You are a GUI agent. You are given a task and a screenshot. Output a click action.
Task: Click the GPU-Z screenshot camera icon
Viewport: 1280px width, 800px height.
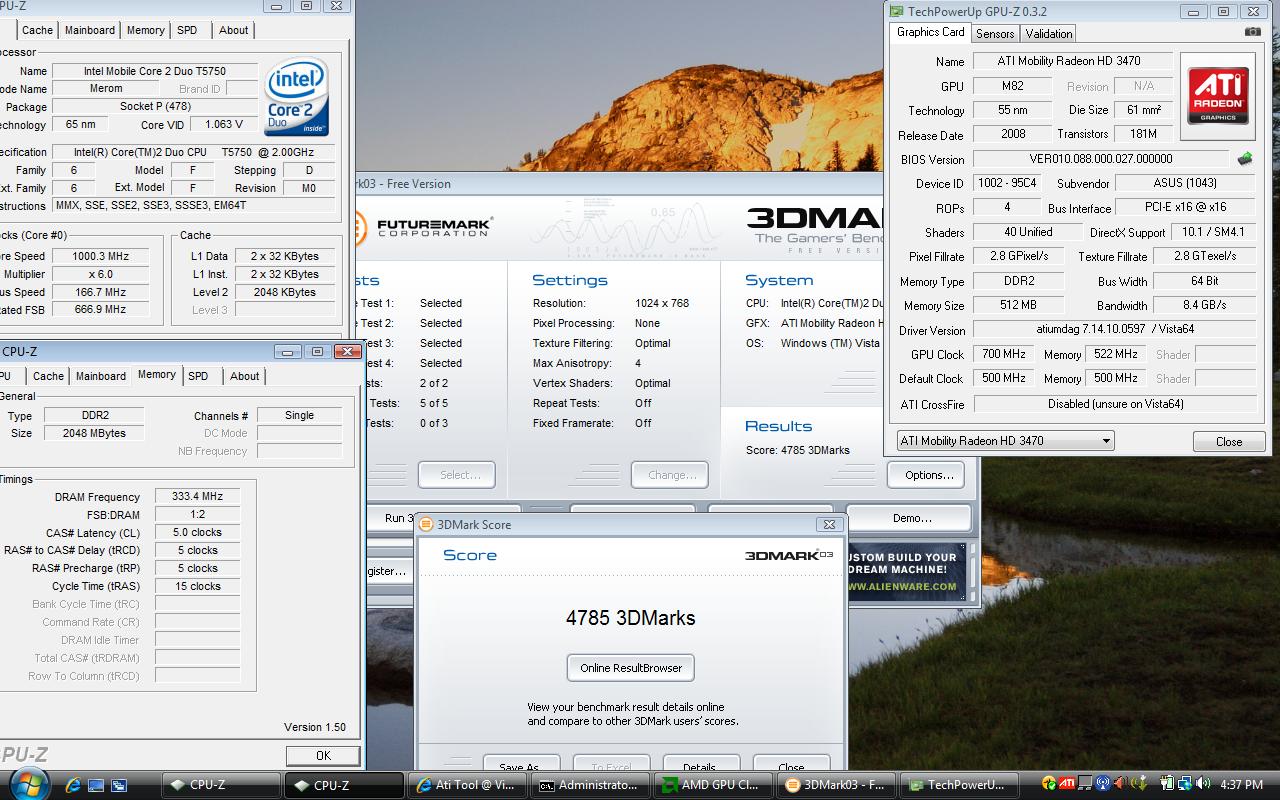coord(1253,32)
